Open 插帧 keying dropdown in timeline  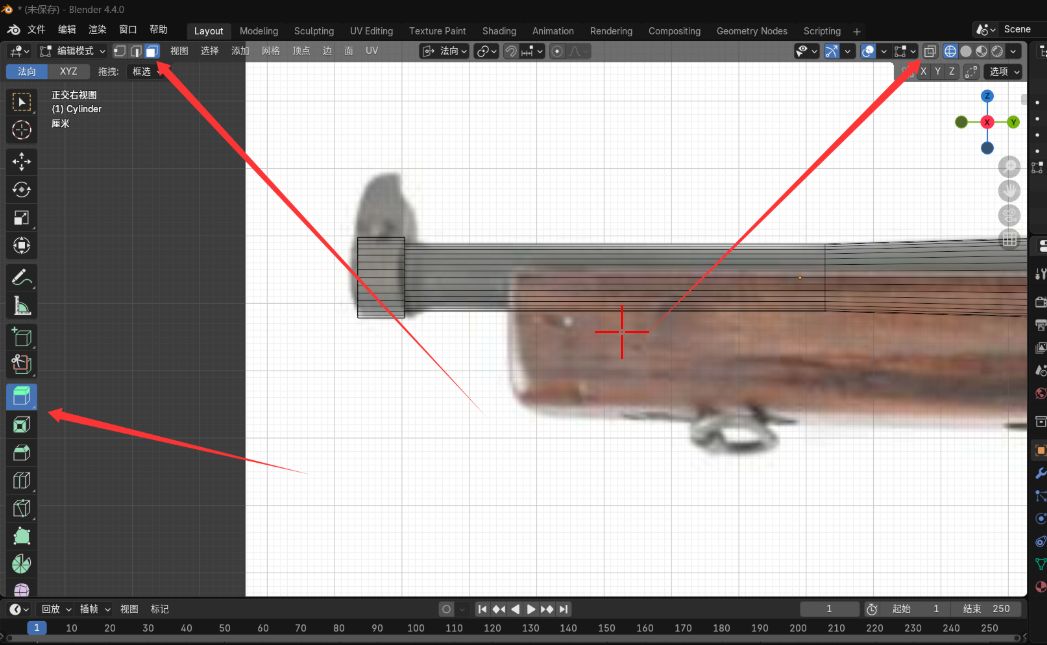95,609
